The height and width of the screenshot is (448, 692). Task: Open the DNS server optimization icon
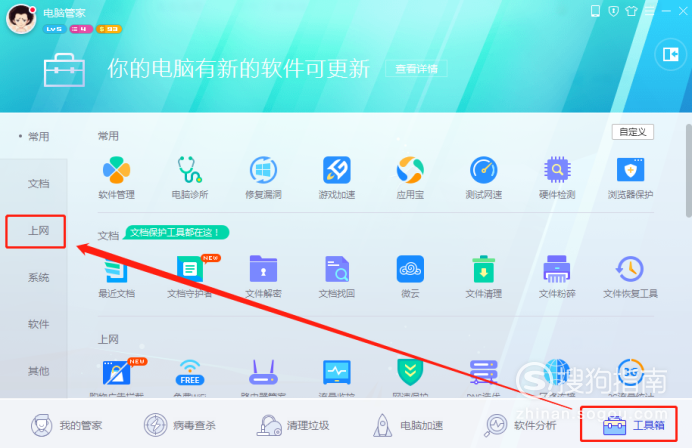click(484, 374)
